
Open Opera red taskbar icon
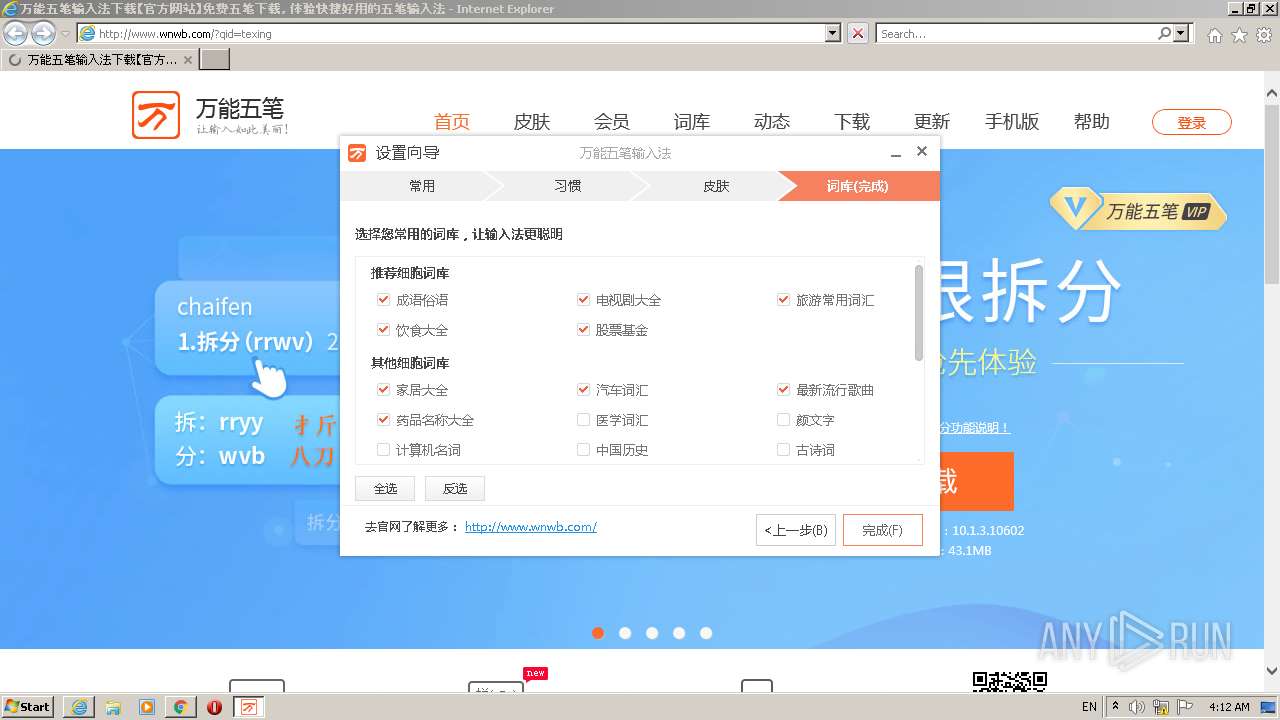214,707
